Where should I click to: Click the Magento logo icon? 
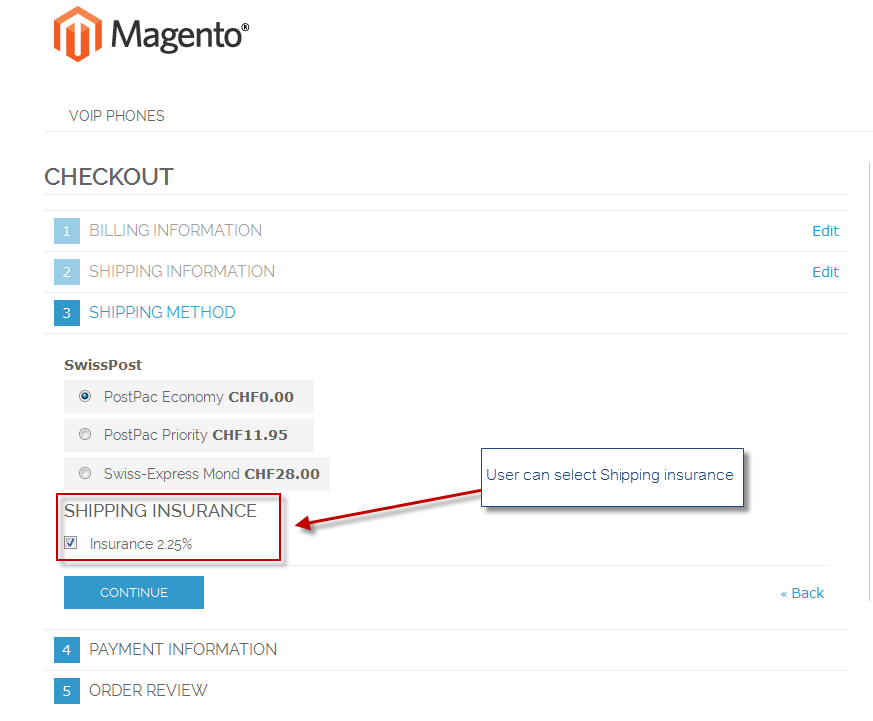(78, 34)
